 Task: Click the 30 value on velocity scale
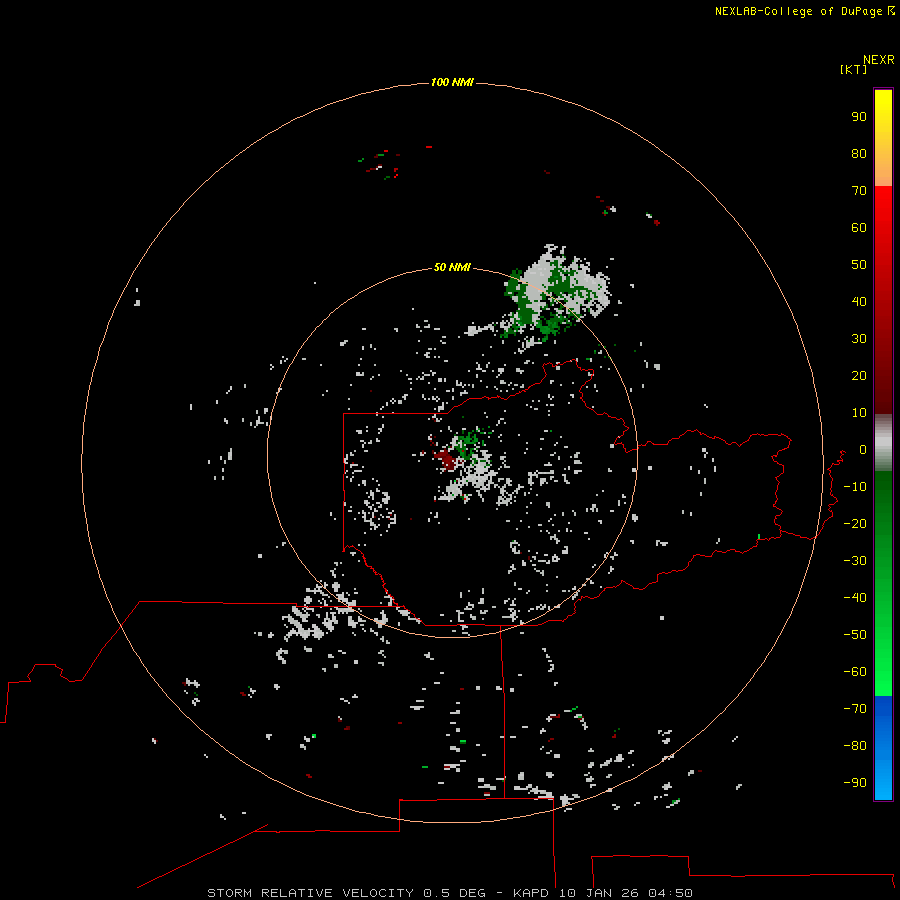[x=859, y=339]
